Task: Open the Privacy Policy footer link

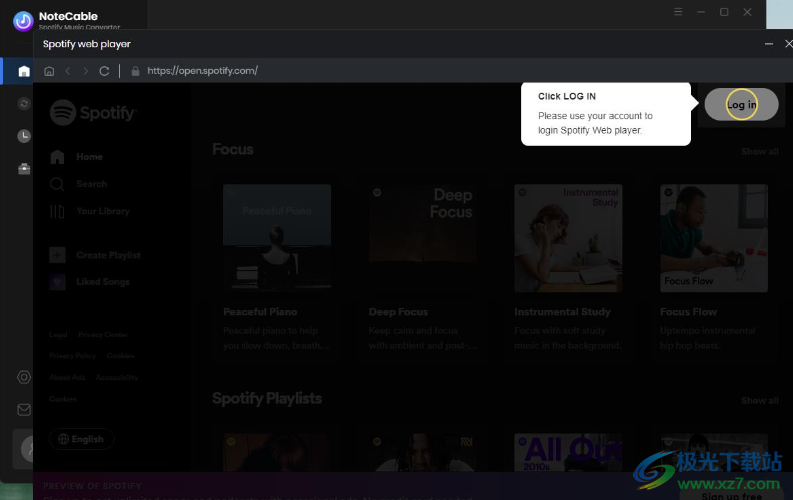Action: coord(72,356)
